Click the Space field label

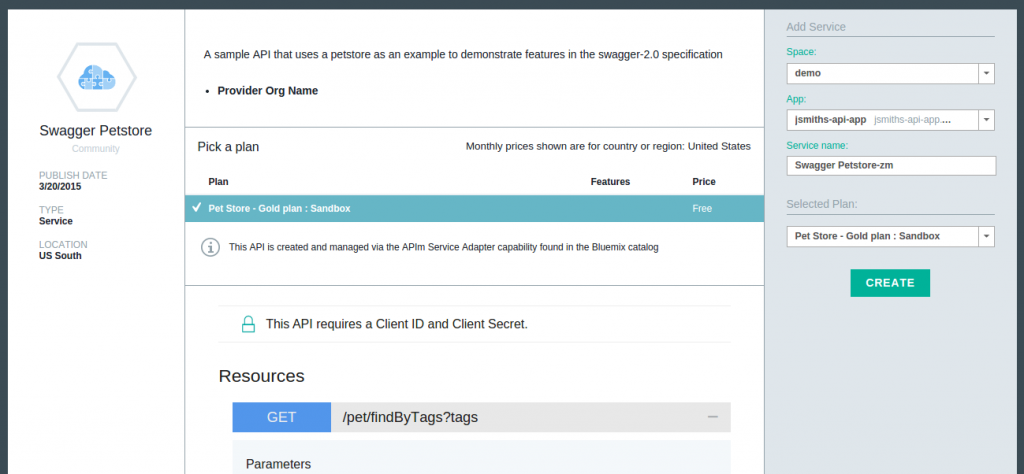[801, 52]
